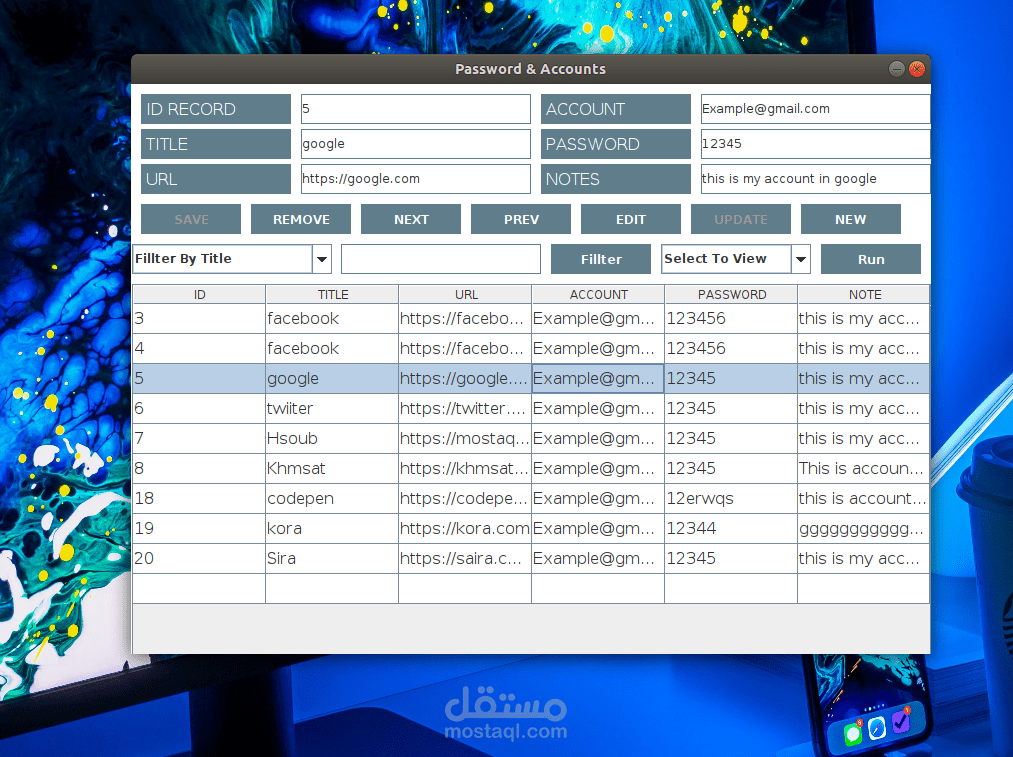
Task: Open the Select To View dropdown arrow
Action: pyautogui.click(x=801, y=259)
